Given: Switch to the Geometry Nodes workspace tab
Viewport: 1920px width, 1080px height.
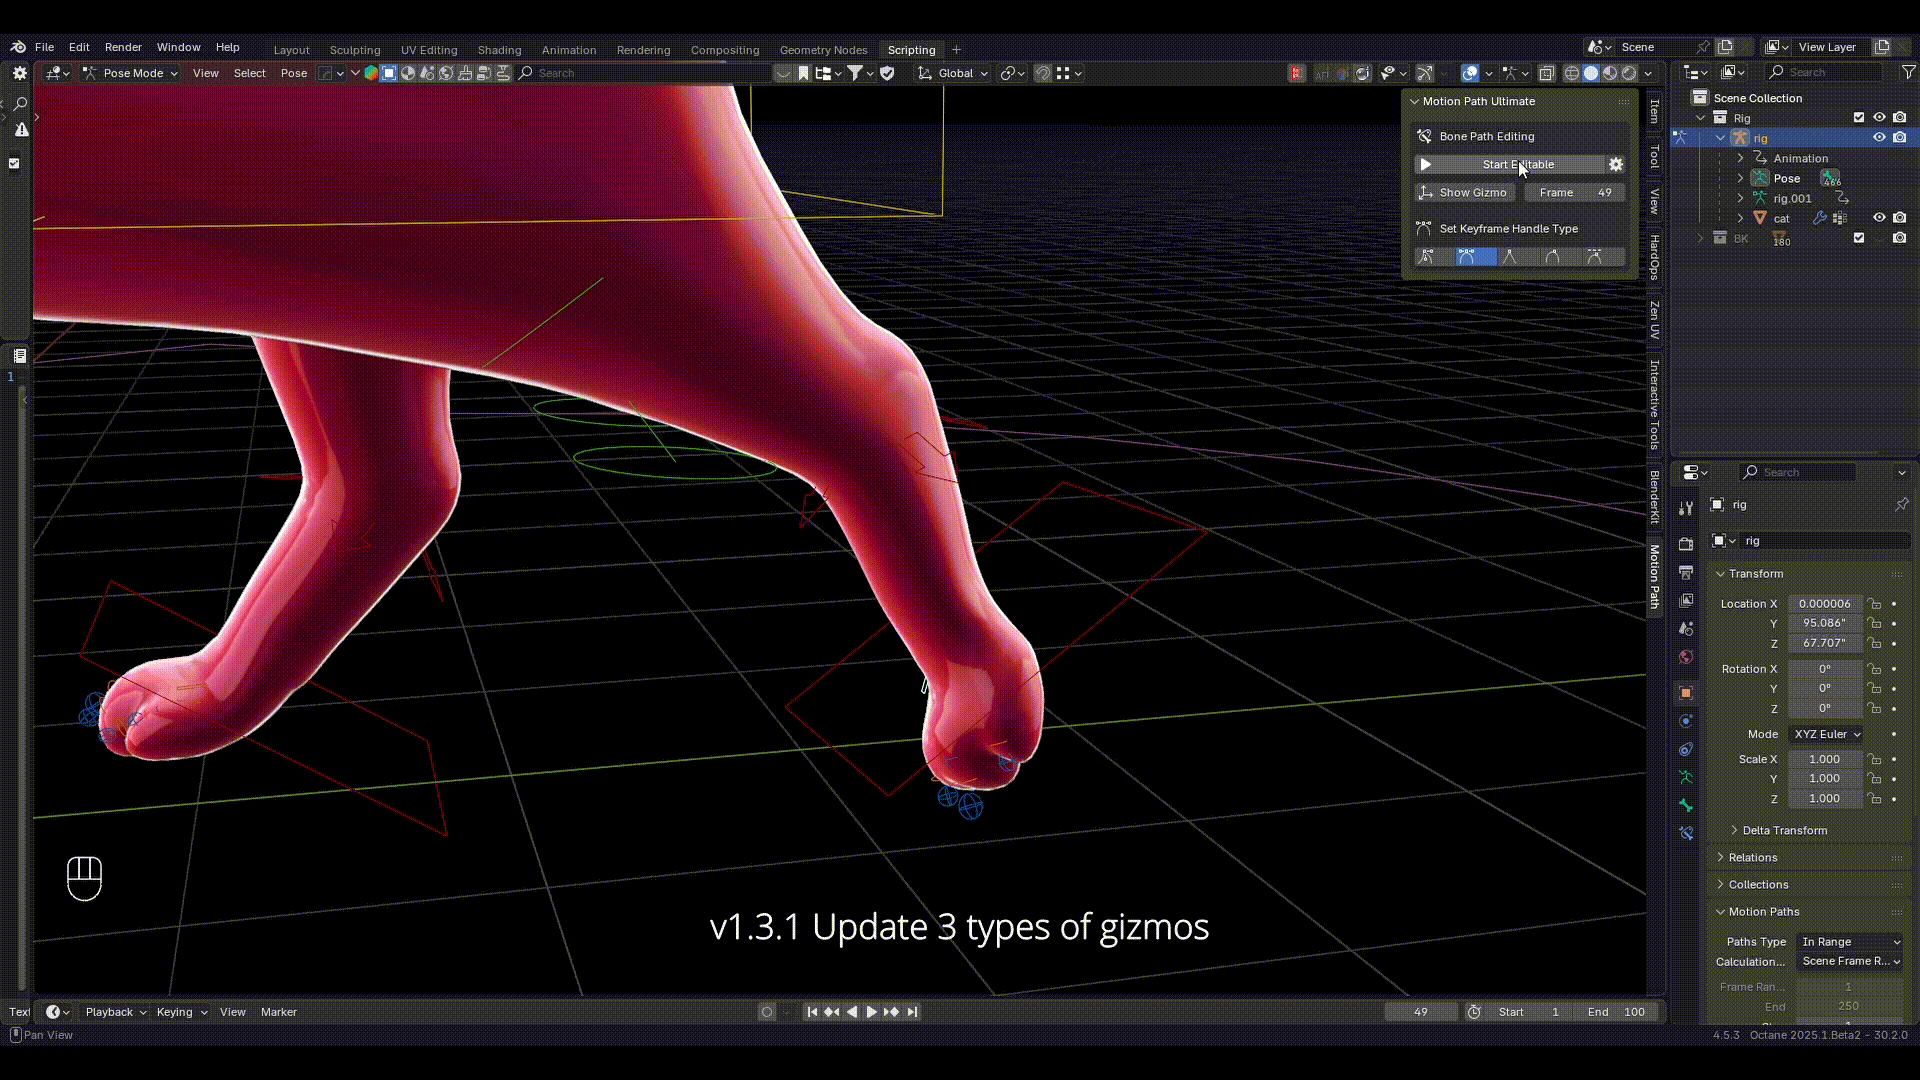Looking at the screenshot, I should tap(823, 50).
